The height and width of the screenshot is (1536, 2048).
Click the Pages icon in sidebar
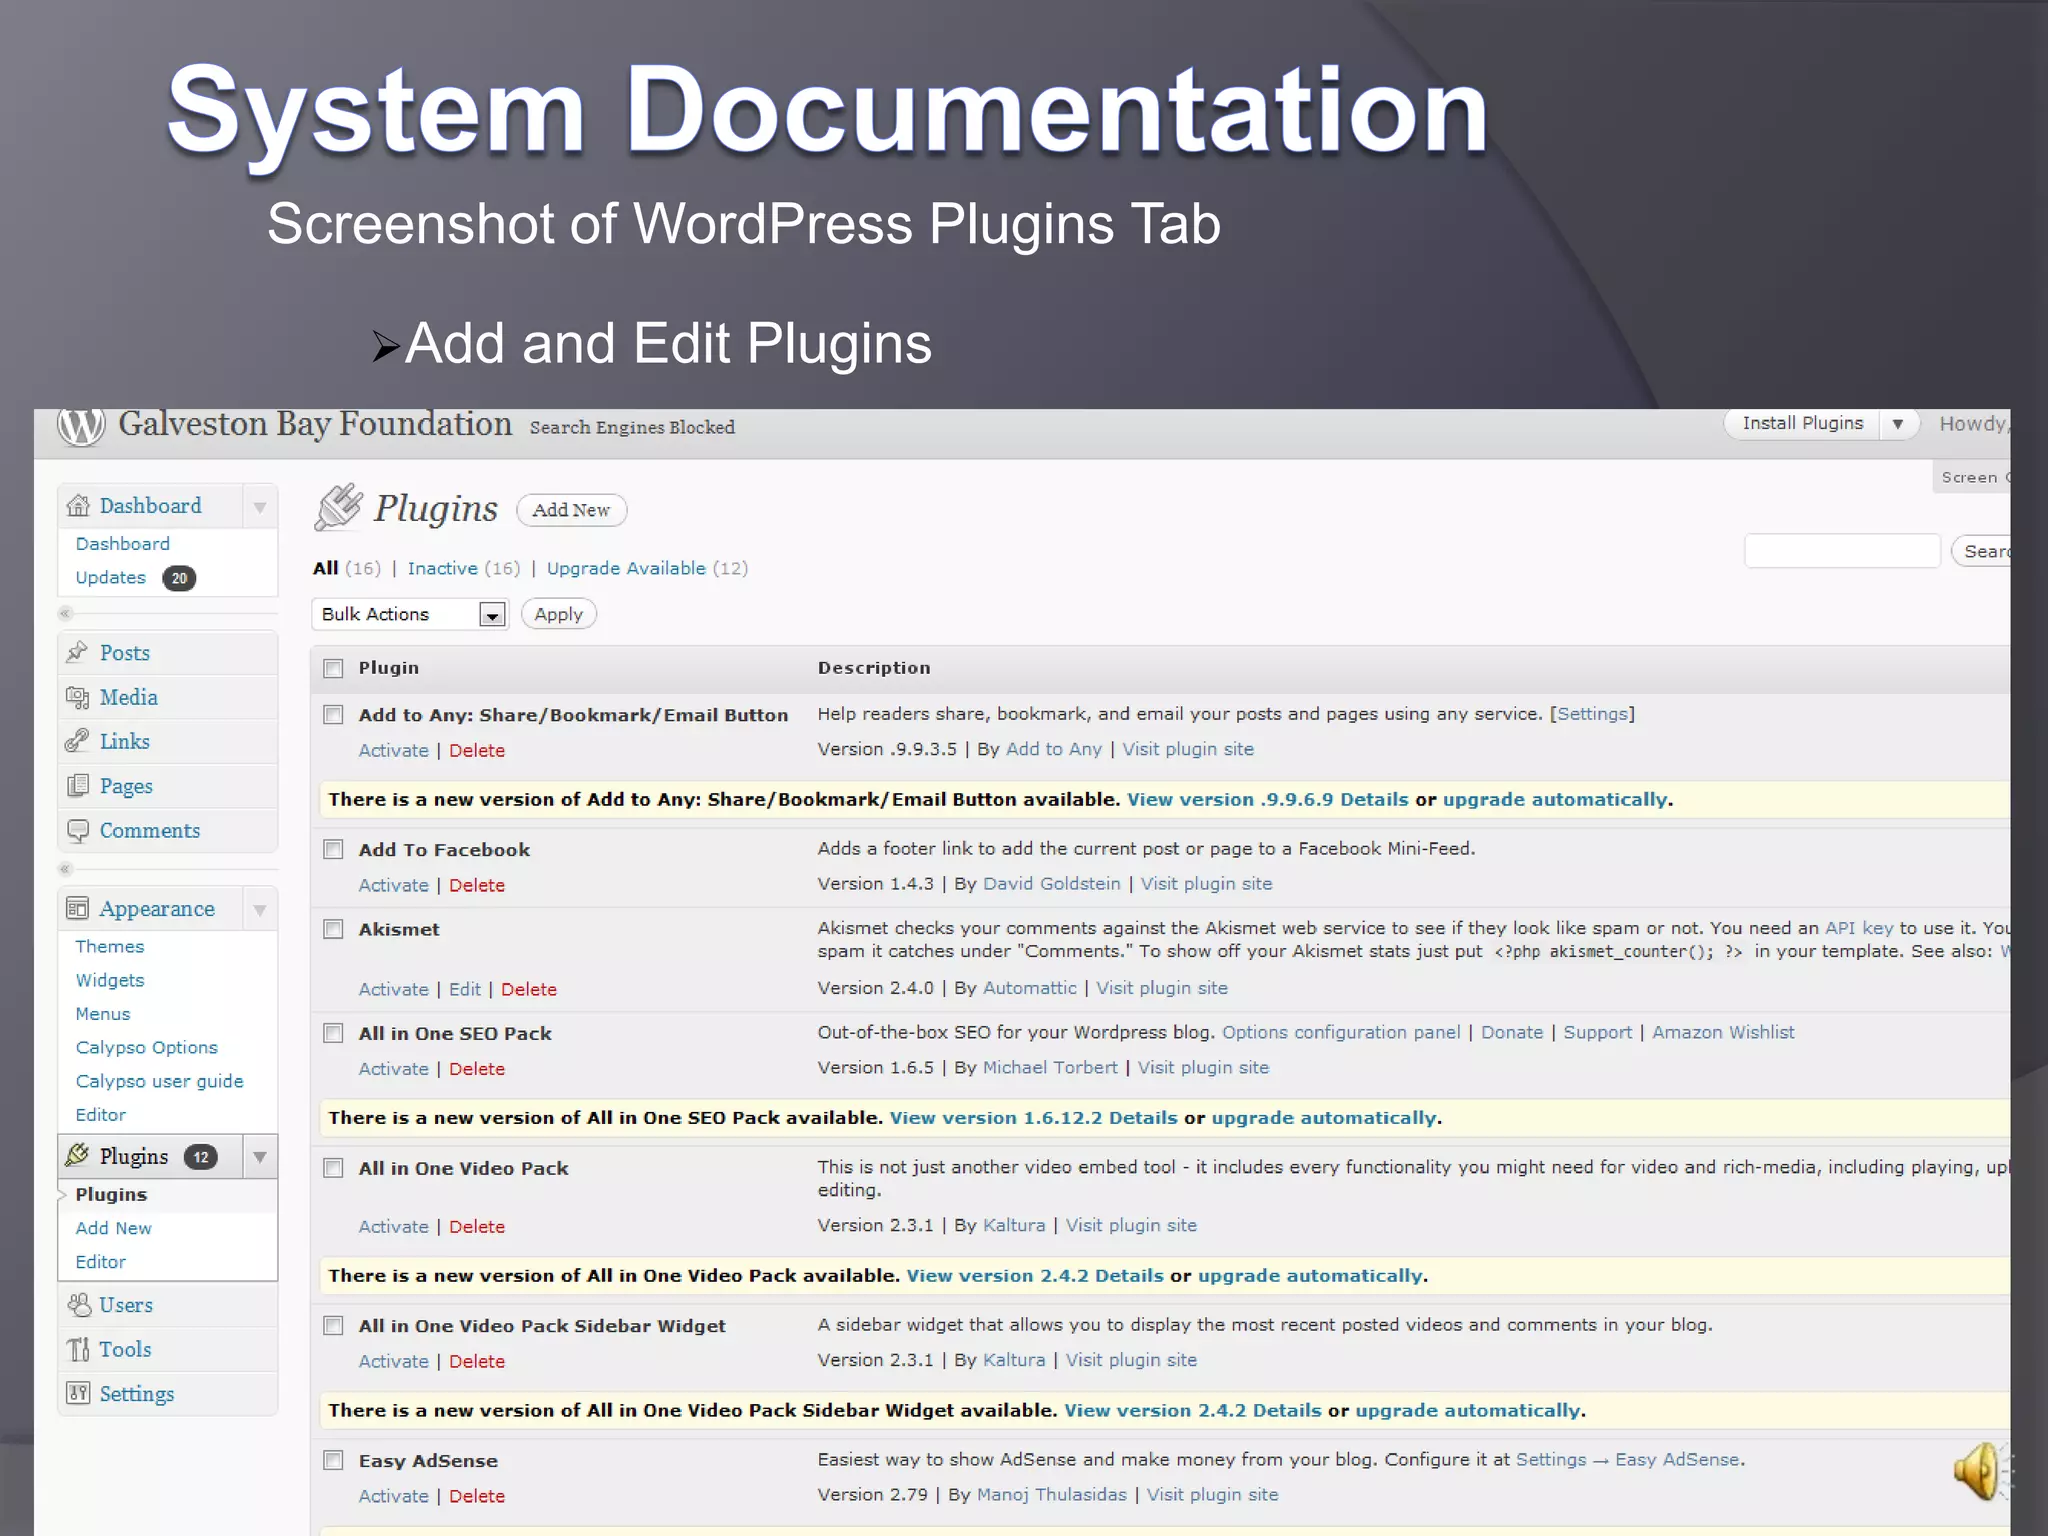pyautogui.click(x=77, y=786)
